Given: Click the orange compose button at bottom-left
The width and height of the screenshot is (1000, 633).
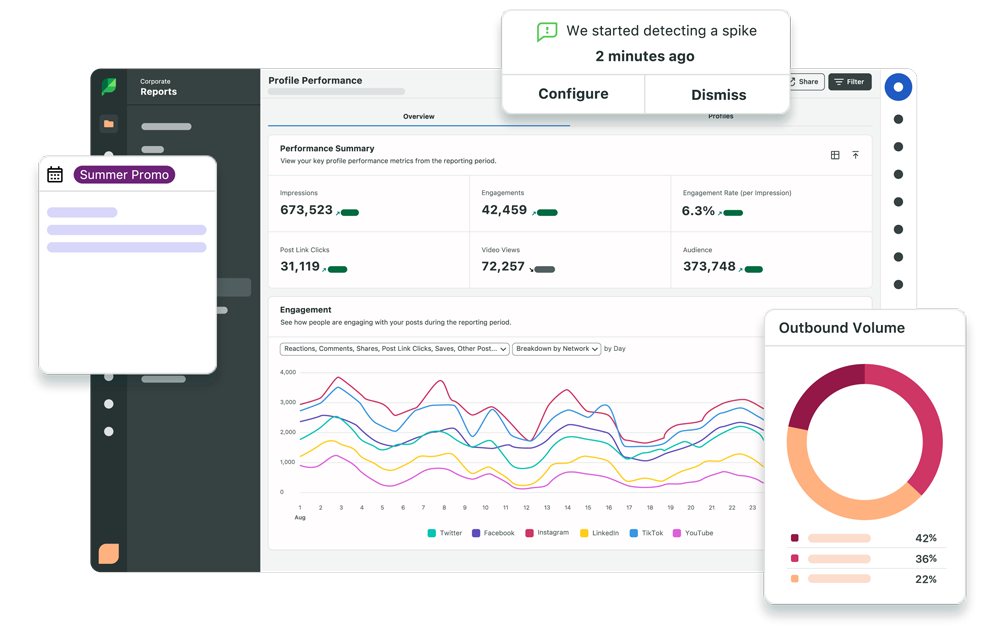Looking at the screenshot, I should pos(109,553).
